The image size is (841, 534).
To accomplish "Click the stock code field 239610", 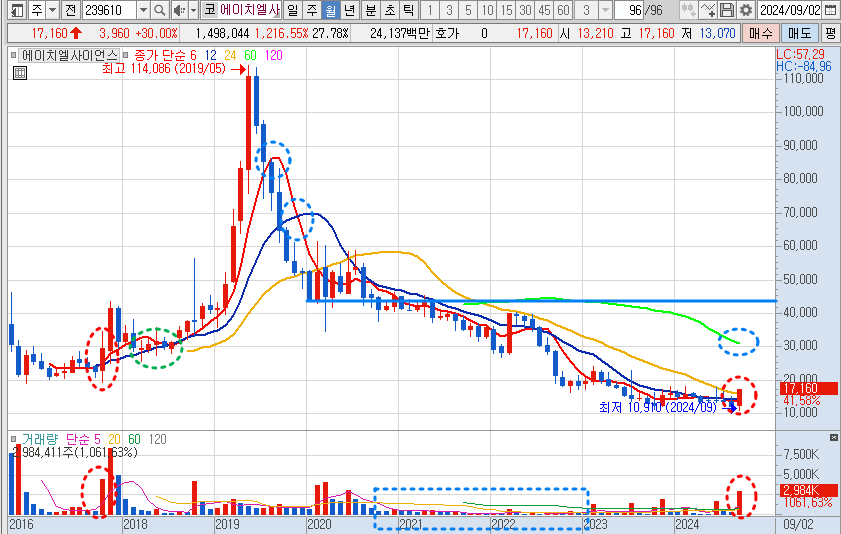I will (x=110, y=10).
